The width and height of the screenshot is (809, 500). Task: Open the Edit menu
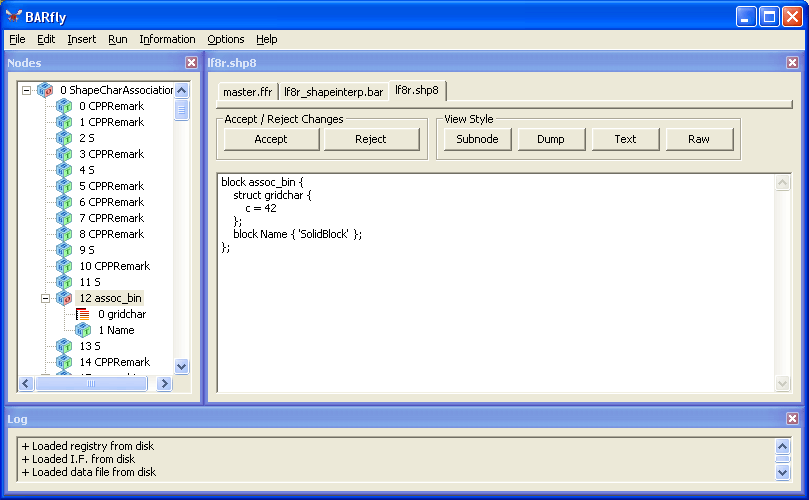tap(46, 39)
